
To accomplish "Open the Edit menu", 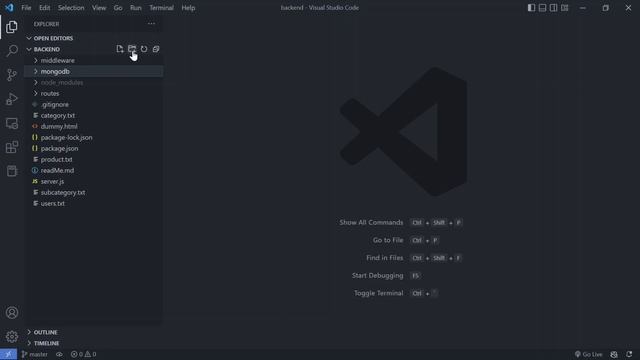I will pyautogui.click(x=44, y=8).
